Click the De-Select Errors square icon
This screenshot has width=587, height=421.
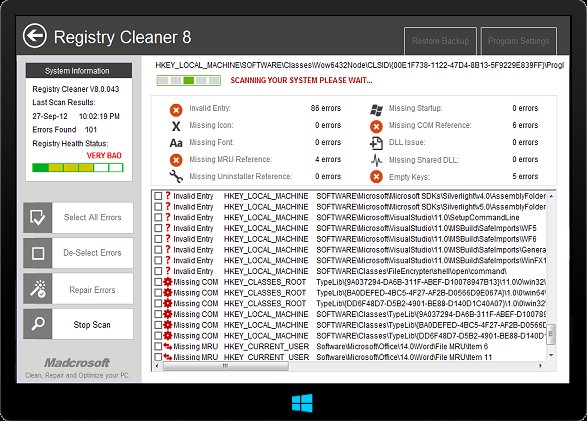tap(38, 253)
